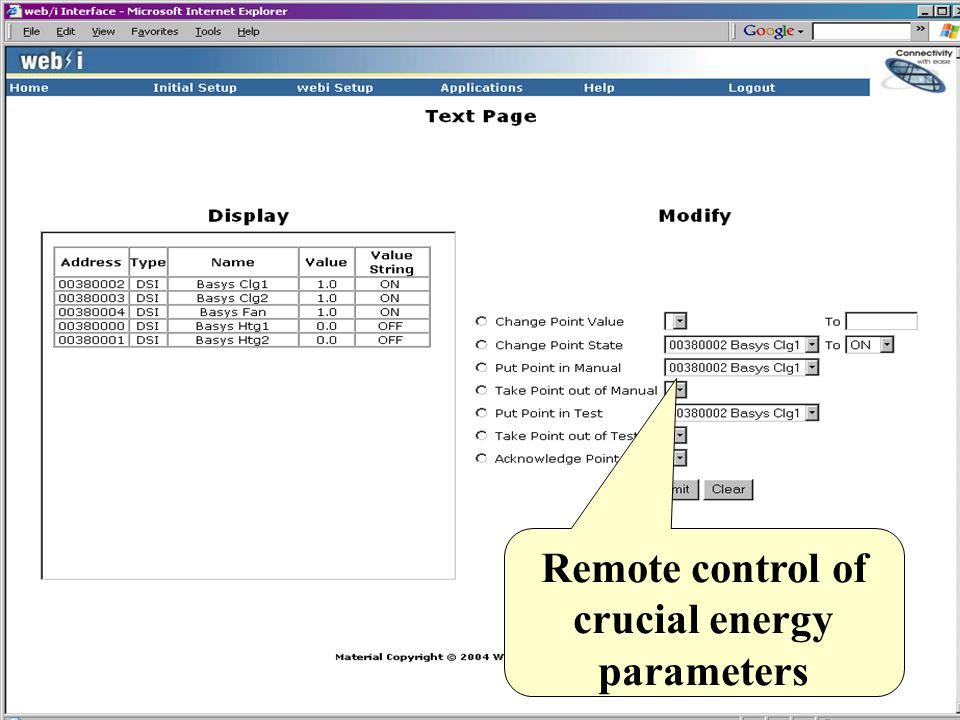
Task: Click the Connectivity with ease logo
Action: 917,71
